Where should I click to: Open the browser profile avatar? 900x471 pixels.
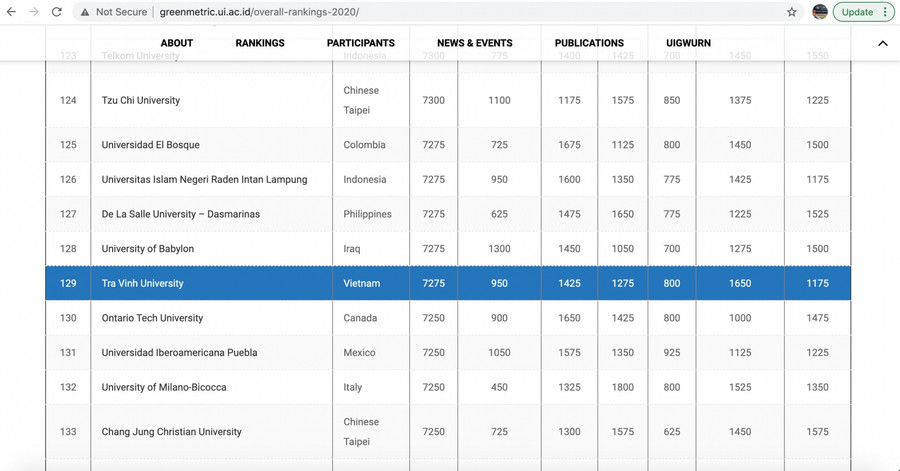820,11
